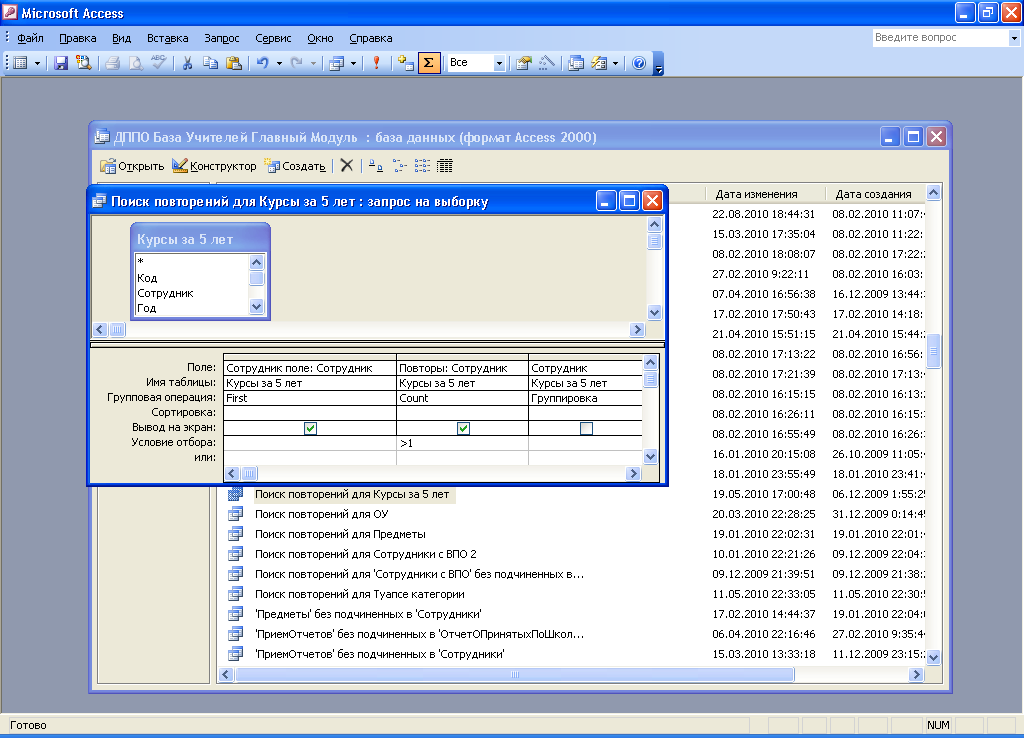Open the Вид menu
This screenshot has height=738, width=1024.
[121, 38]
